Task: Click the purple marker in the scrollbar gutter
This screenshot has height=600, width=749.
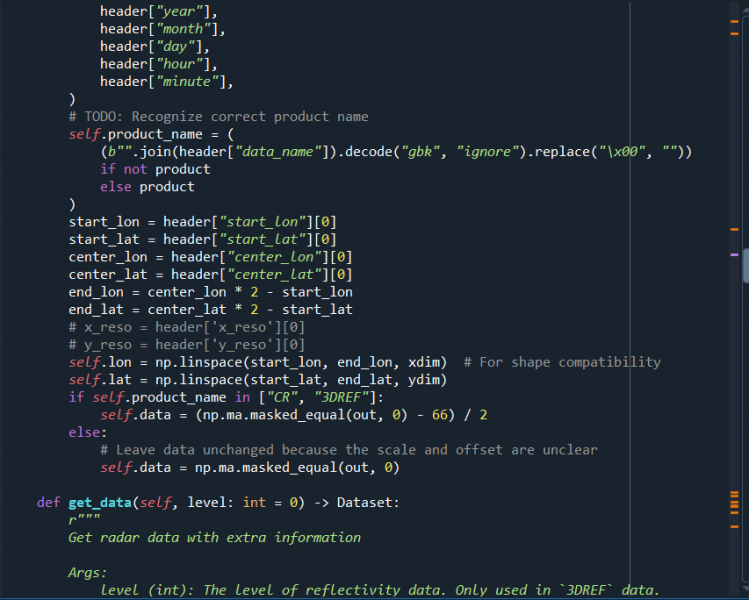Action: coord(735,256)
